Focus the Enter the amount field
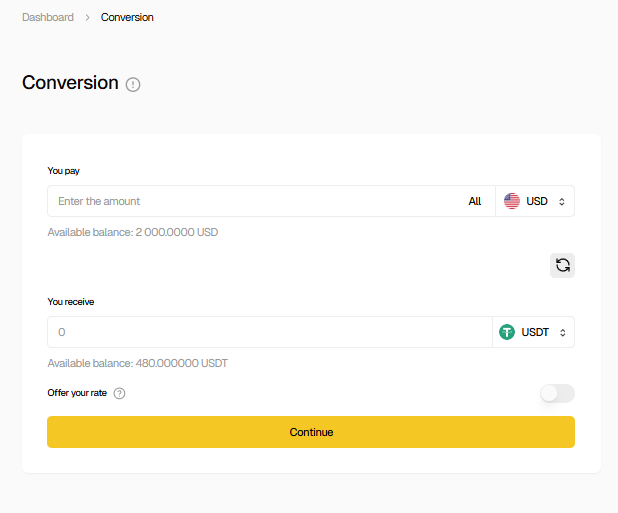Screen dimensions: 618x513 250,201
